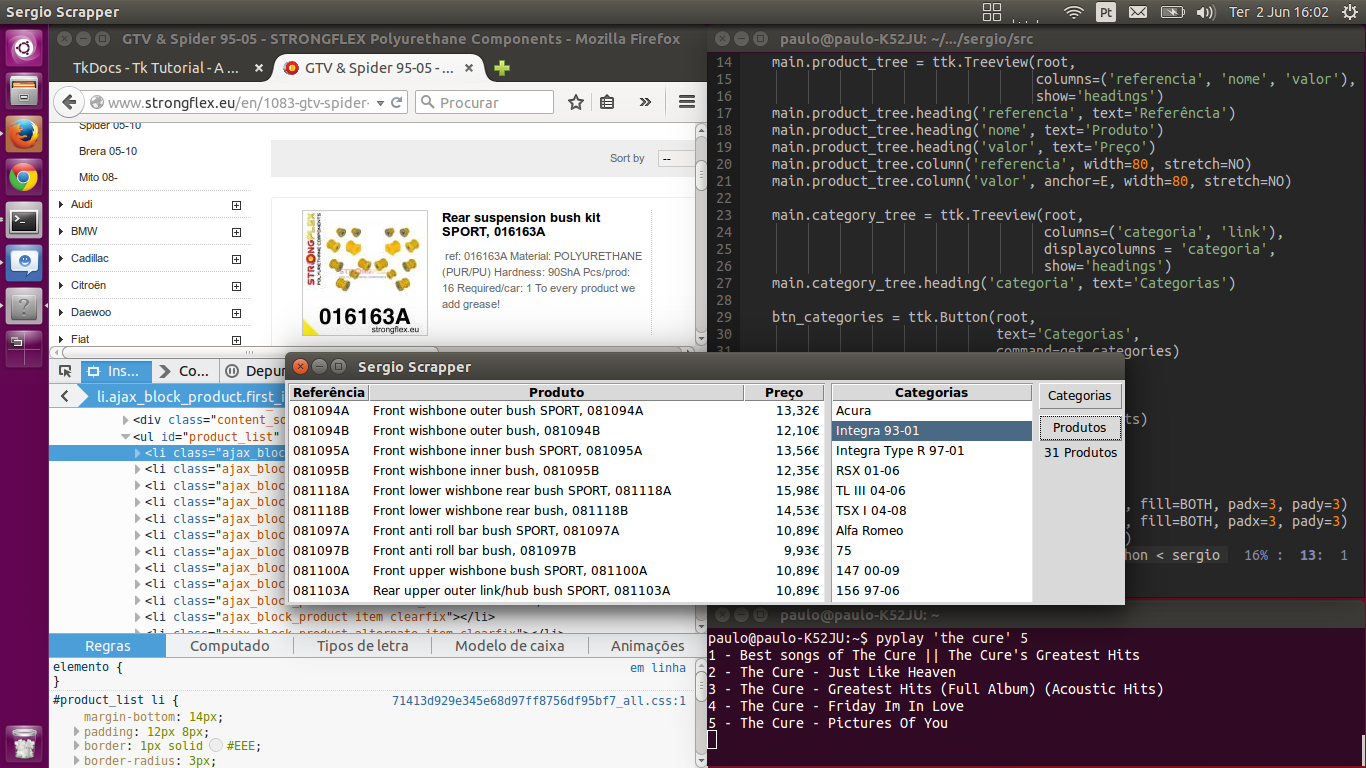The width and height of the screenshot is (1366, 768).
Task: Launch Google Chrome from the dock
Action: click(x=24, y=178)
